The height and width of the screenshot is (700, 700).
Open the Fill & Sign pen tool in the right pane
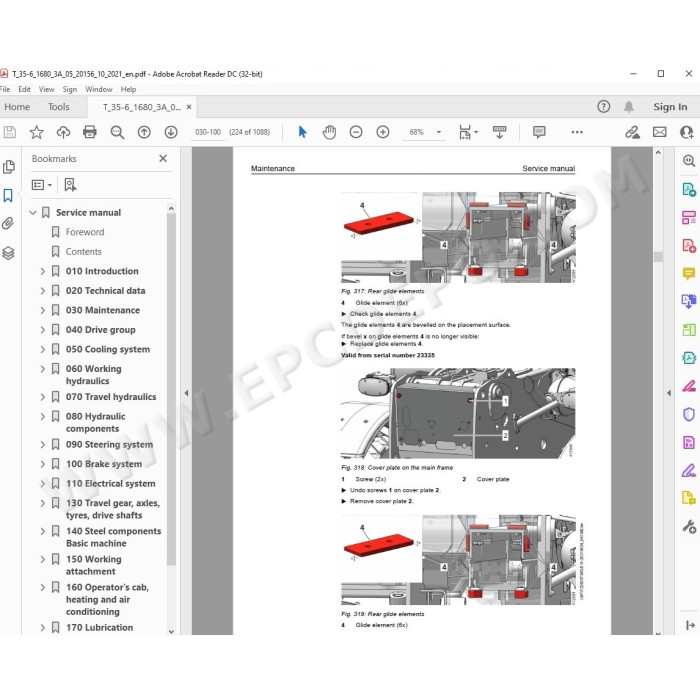click(x=689, y=470)
